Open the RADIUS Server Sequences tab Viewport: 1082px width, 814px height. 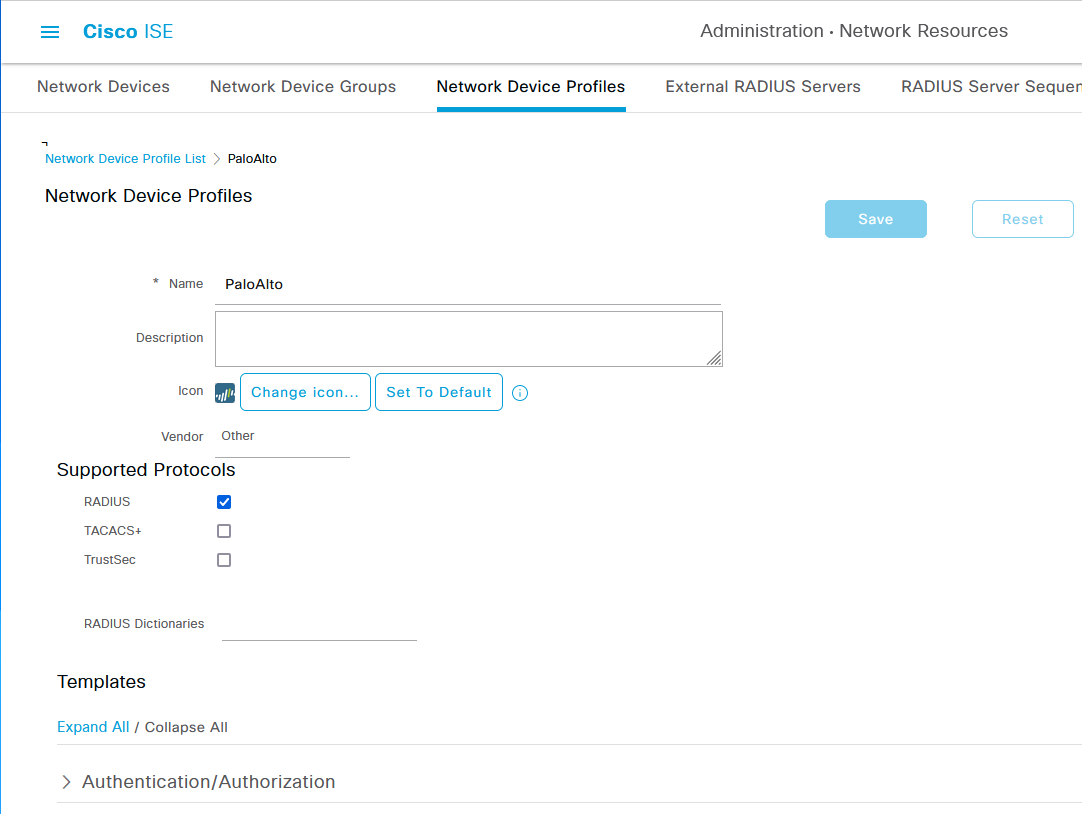991,87
